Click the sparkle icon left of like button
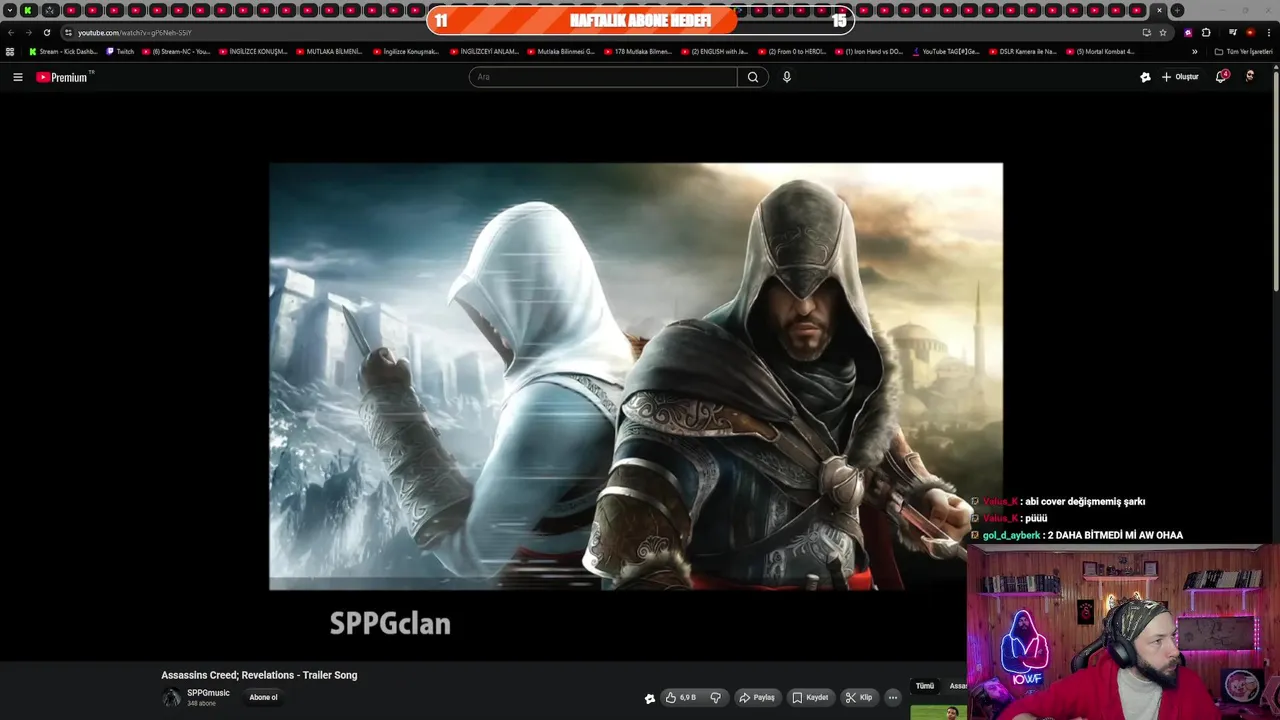The width and height of the screenshot is (1280, 720). click(649, 698)
